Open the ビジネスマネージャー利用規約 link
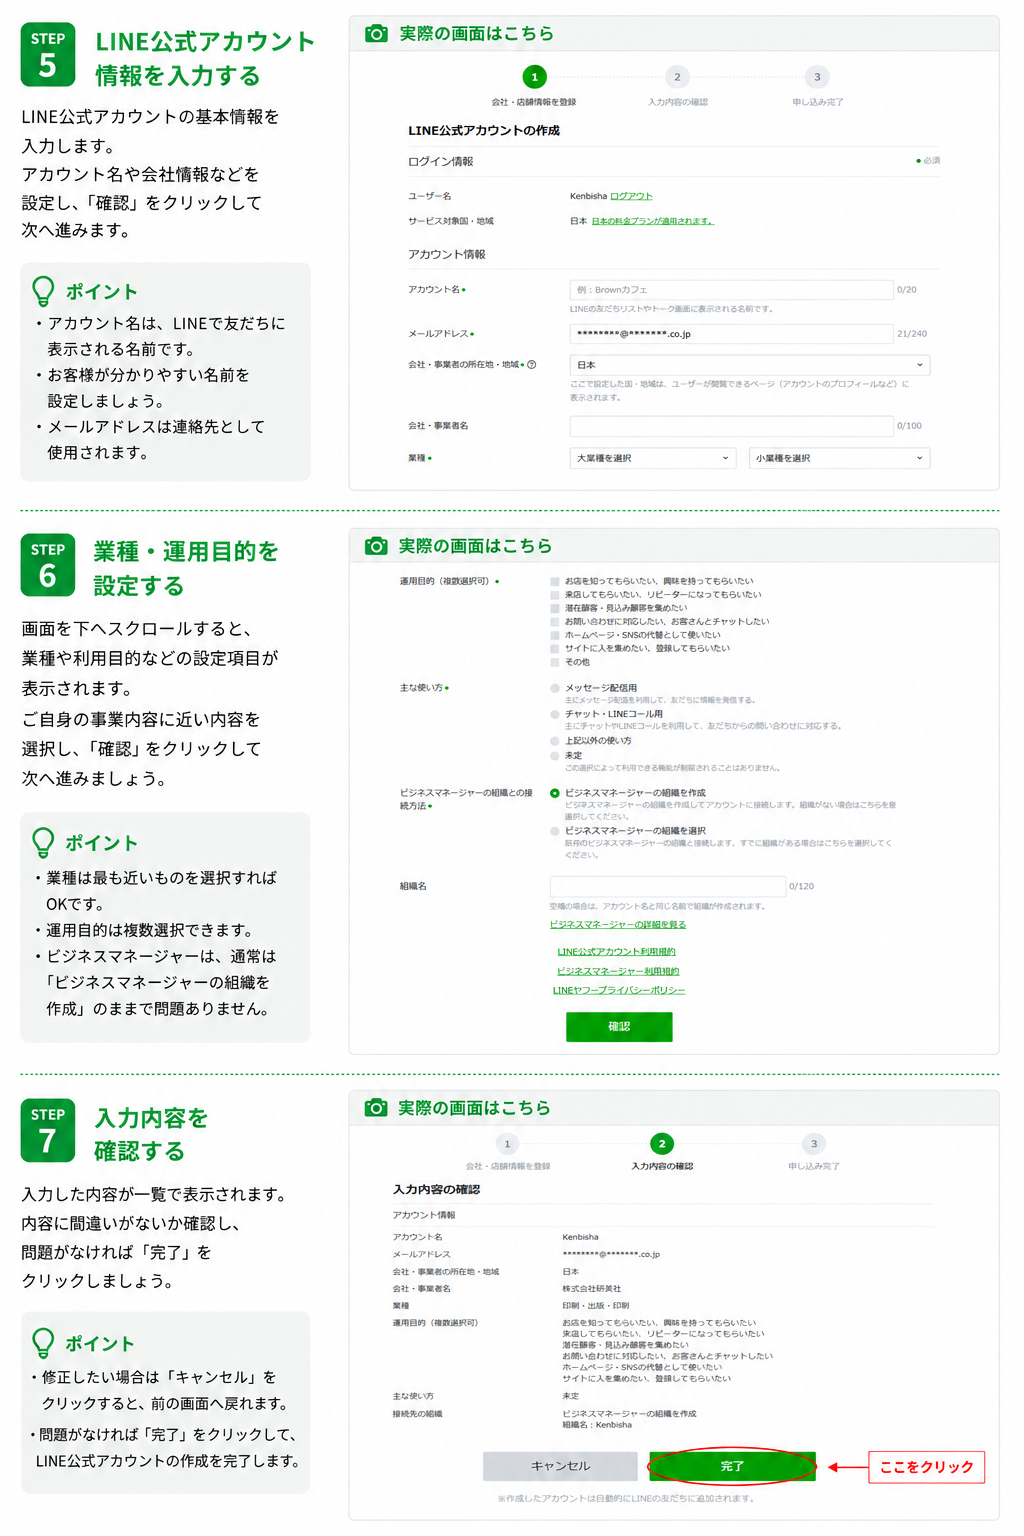The image size is (1024, 1536). click(x=618, y=971)
